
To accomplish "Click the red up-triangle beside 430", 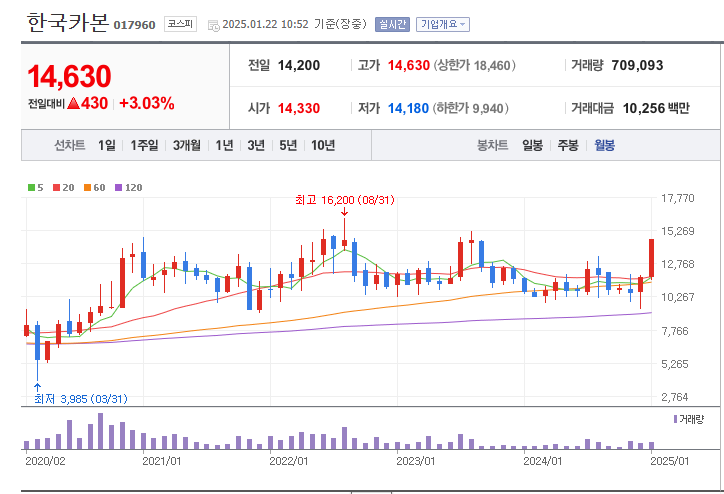I will 73,103.
